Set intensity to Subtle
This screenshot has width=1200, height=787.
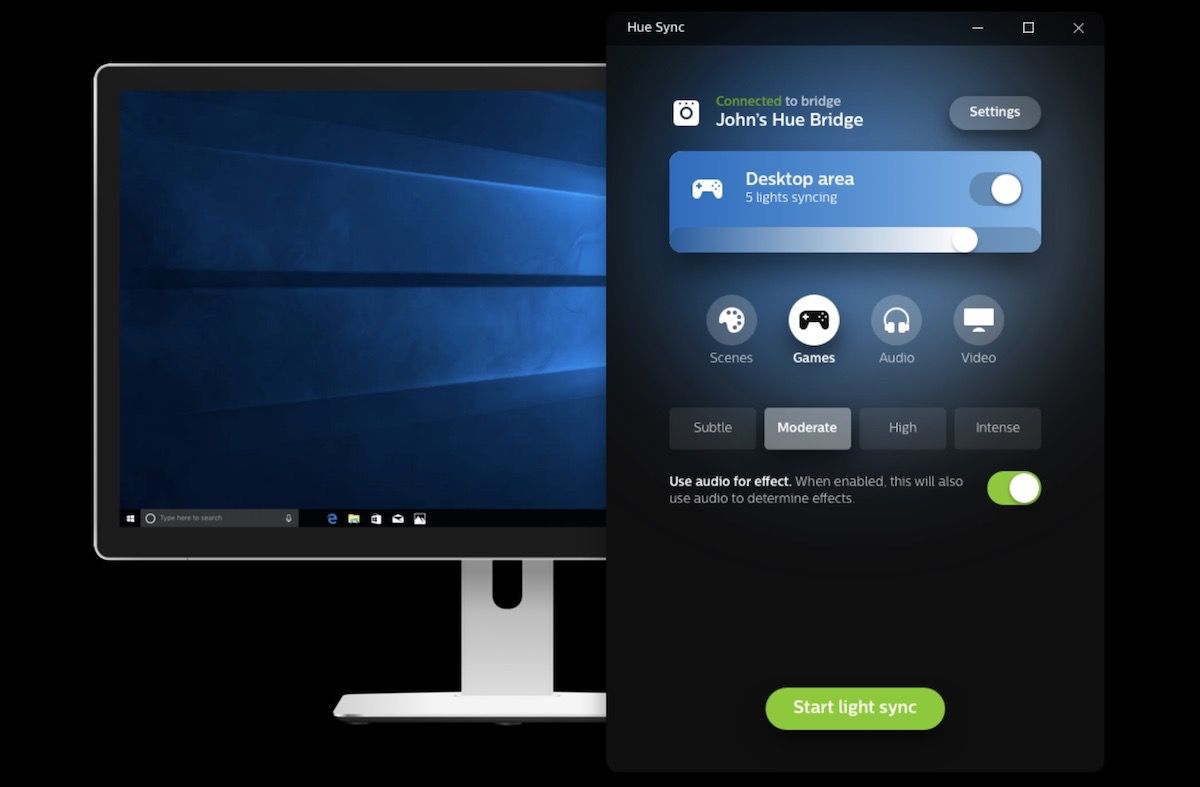[712, 428]
